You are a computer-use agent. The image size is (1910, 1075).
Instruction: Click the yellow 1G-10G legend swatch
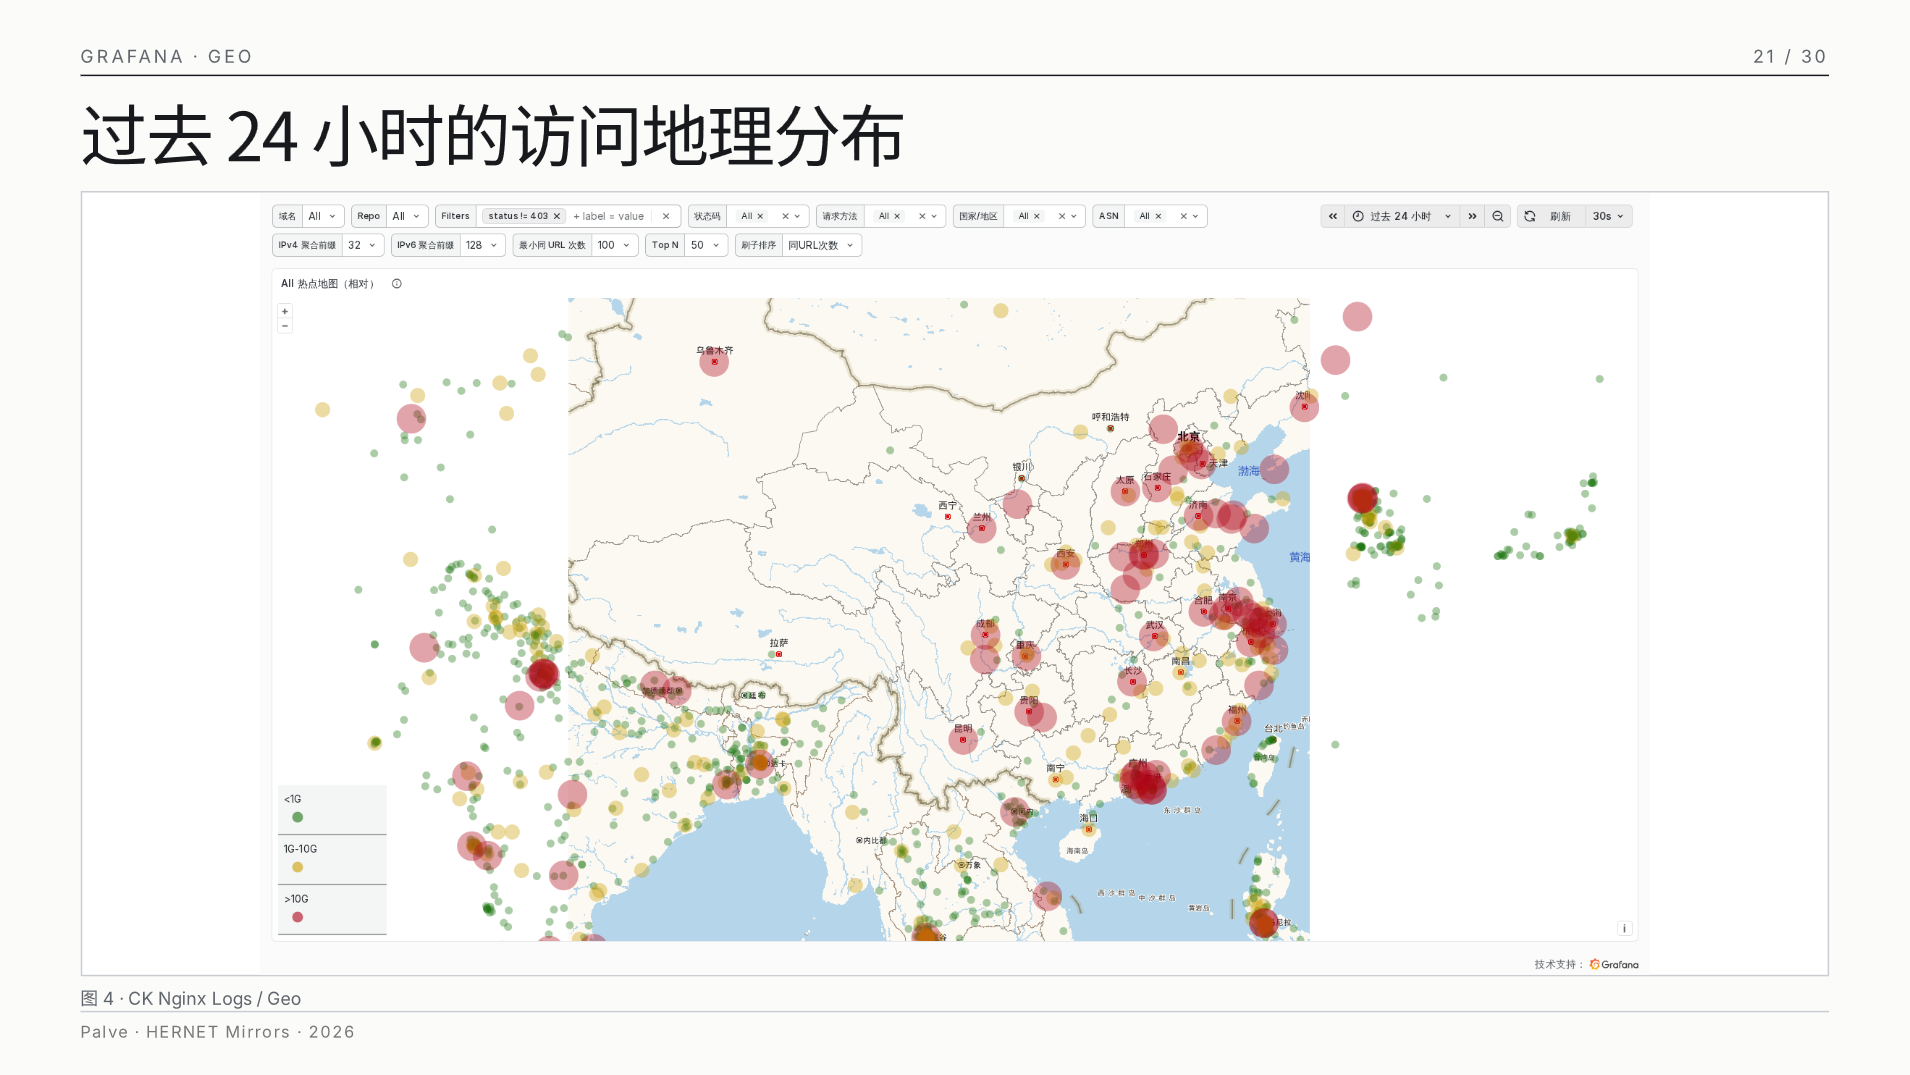[x=297, y=867]
